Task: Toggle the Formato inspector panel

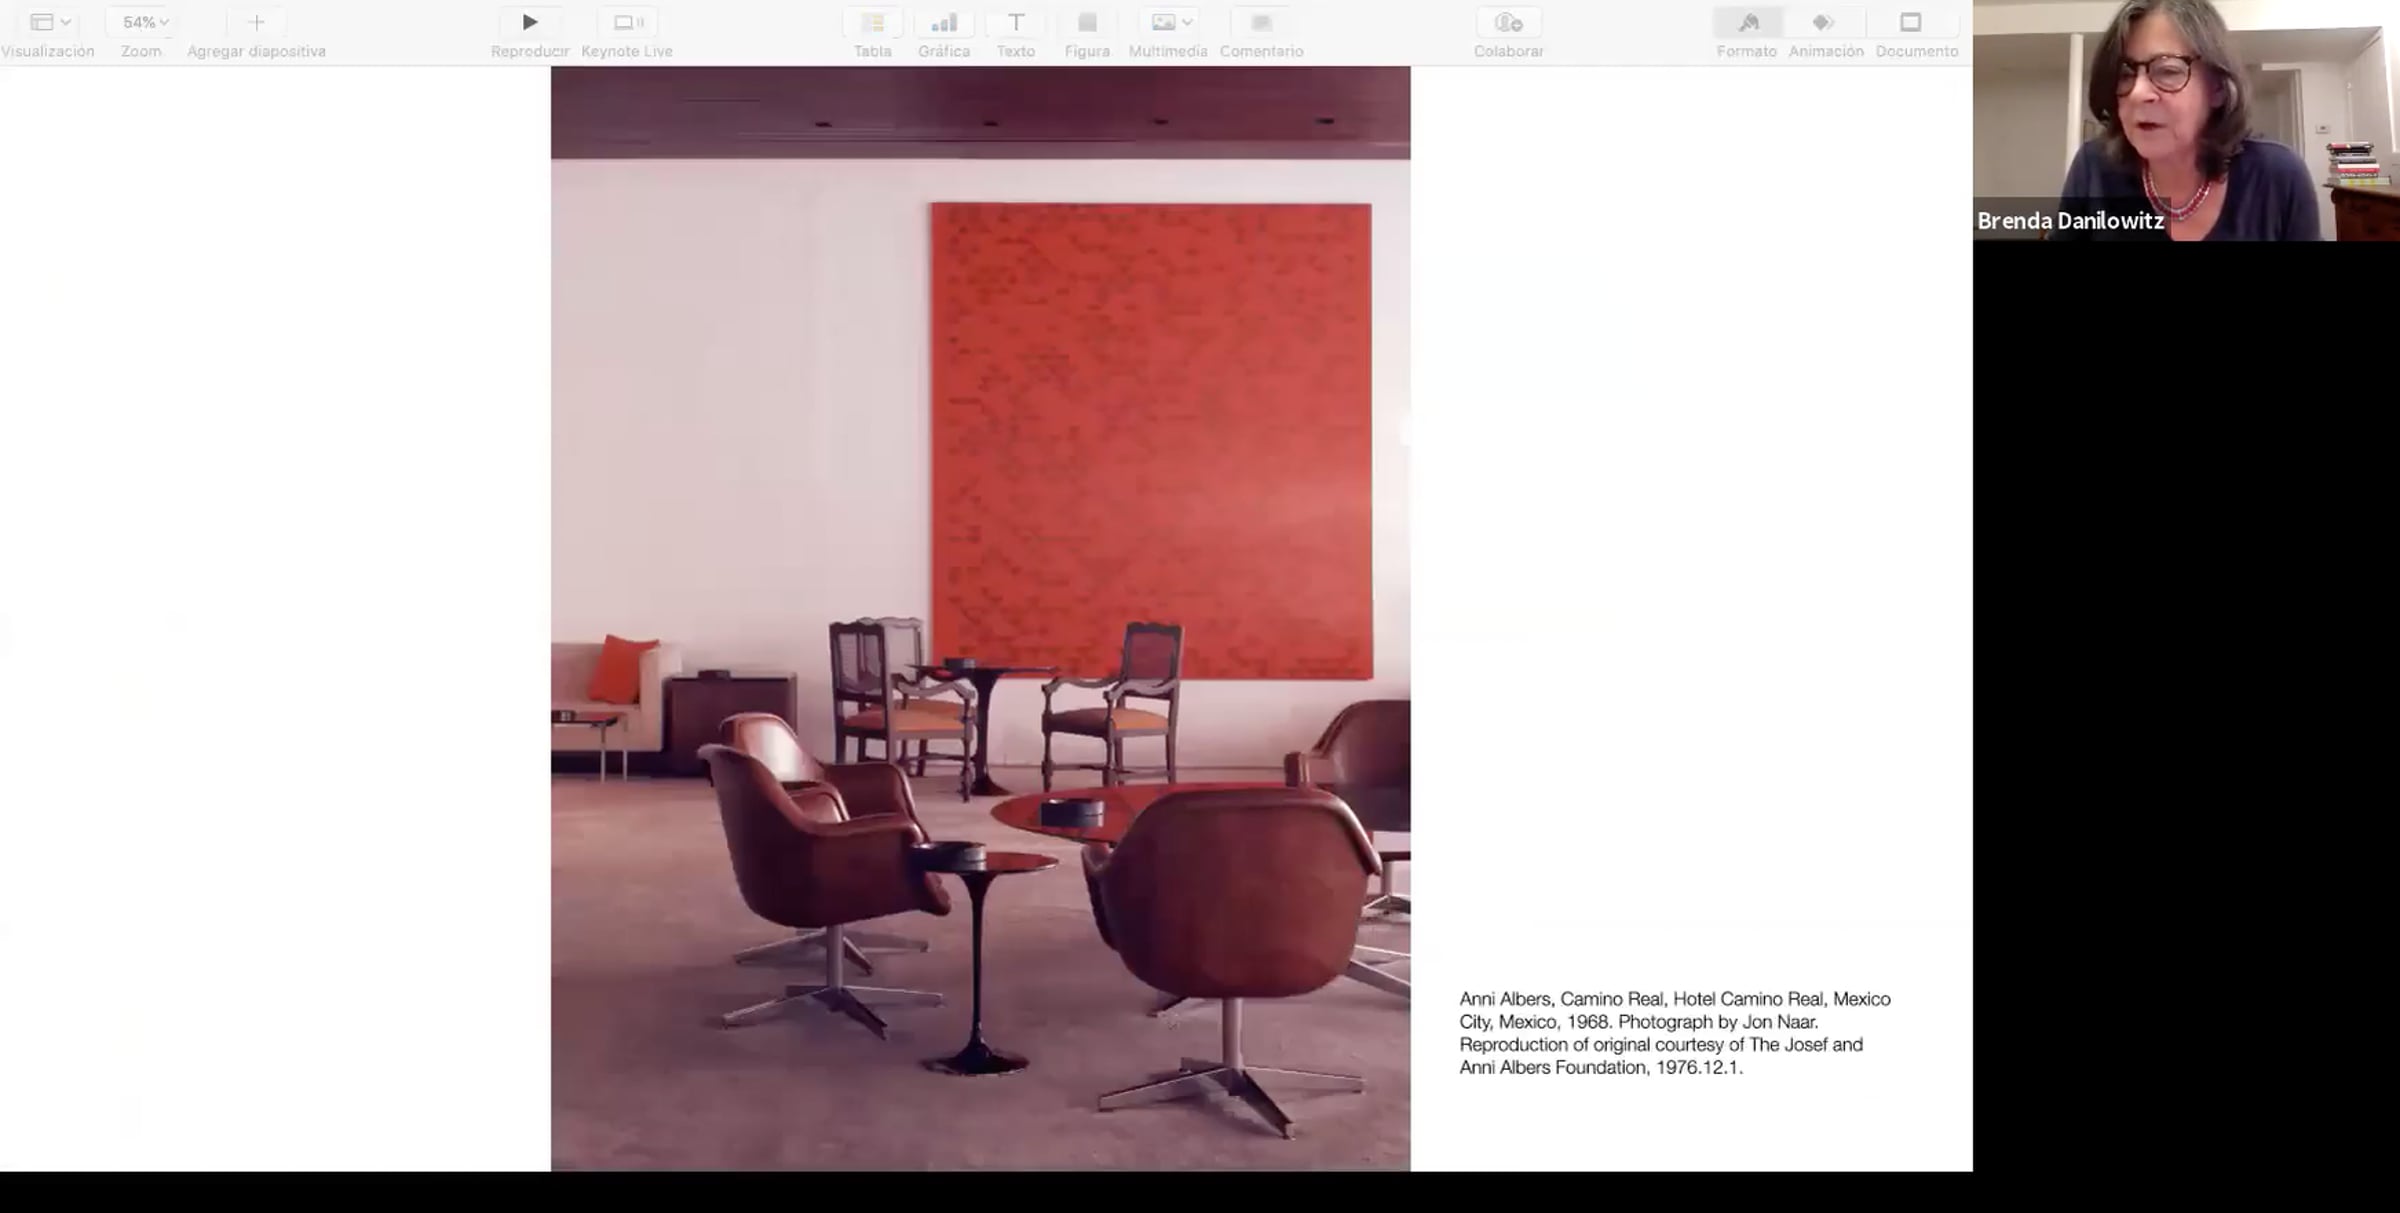Action: click(1748, 22)
